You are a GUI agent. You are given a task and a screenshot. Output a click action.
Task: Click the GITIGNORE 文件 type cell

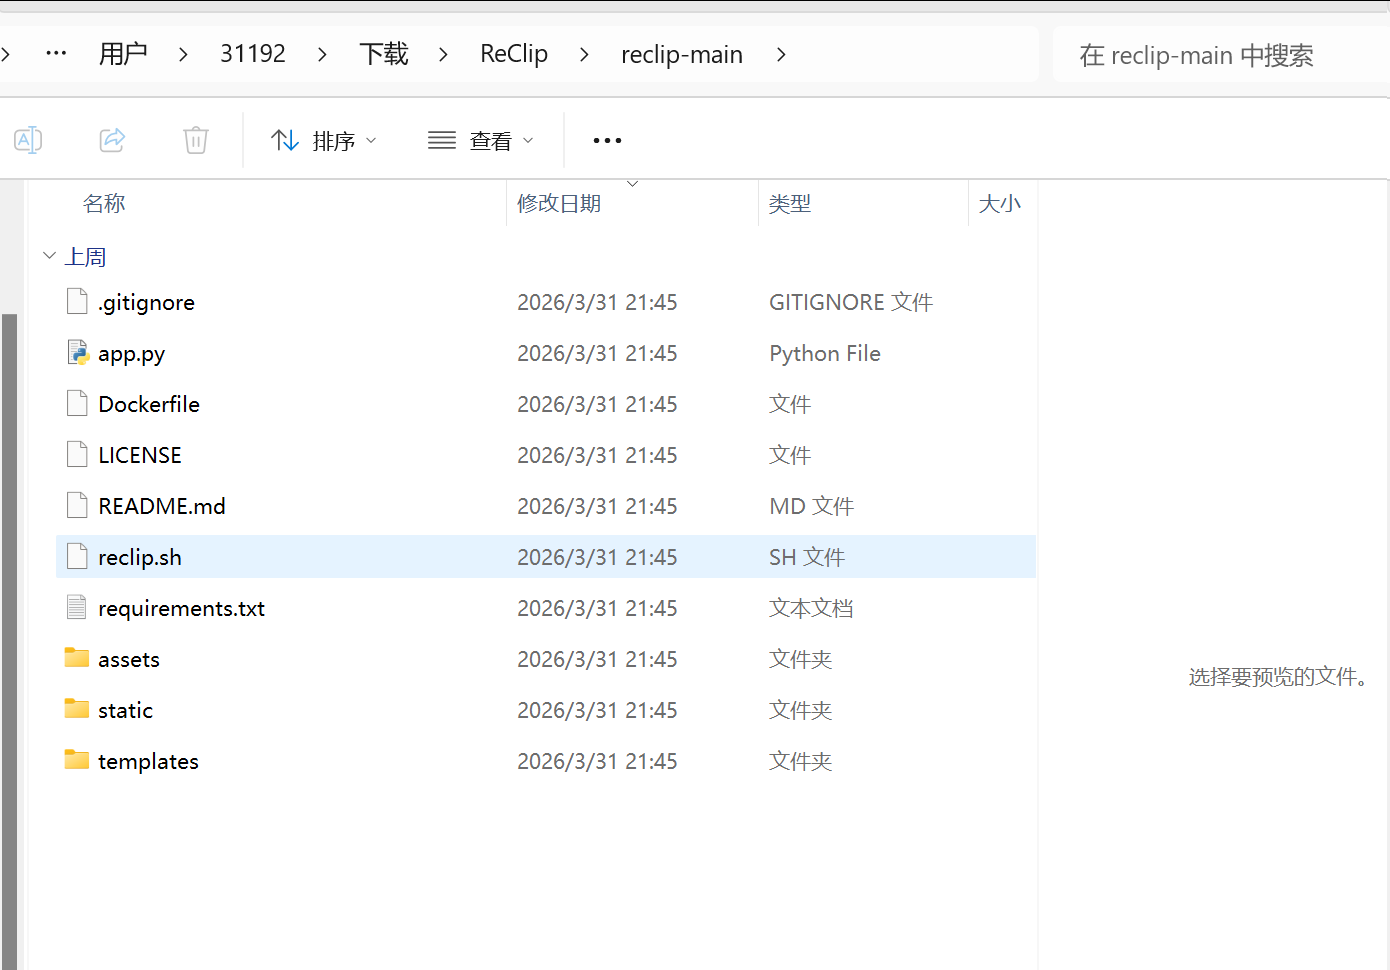(851, 302)
